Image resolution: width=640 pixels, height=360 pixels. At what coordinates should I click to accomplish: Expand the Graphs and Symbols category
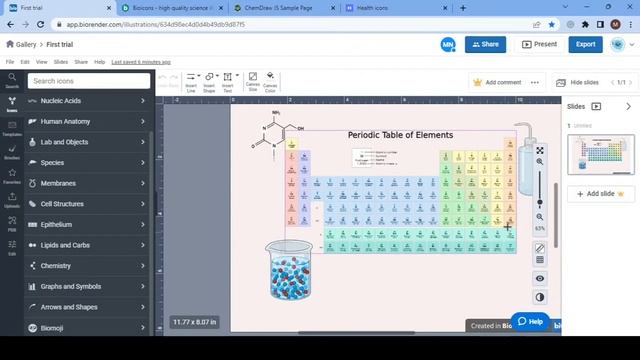tap(87, 286)
